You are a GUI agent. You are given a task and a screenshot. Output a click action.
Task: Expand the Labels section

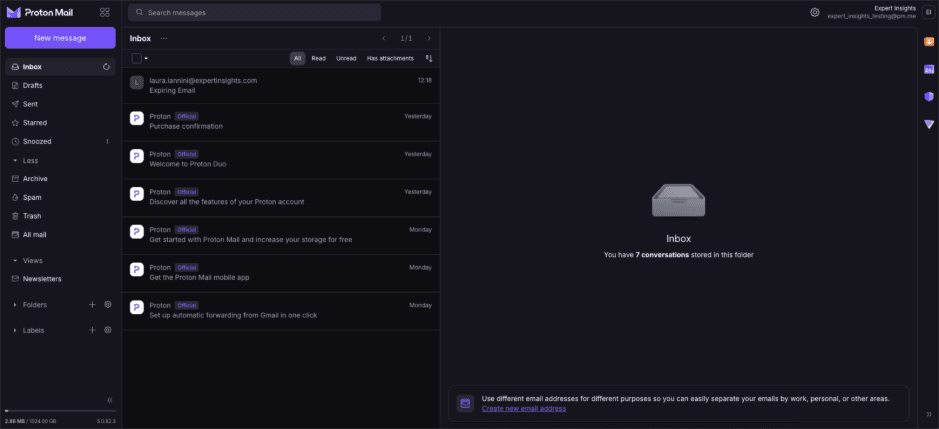coord(15,330)
